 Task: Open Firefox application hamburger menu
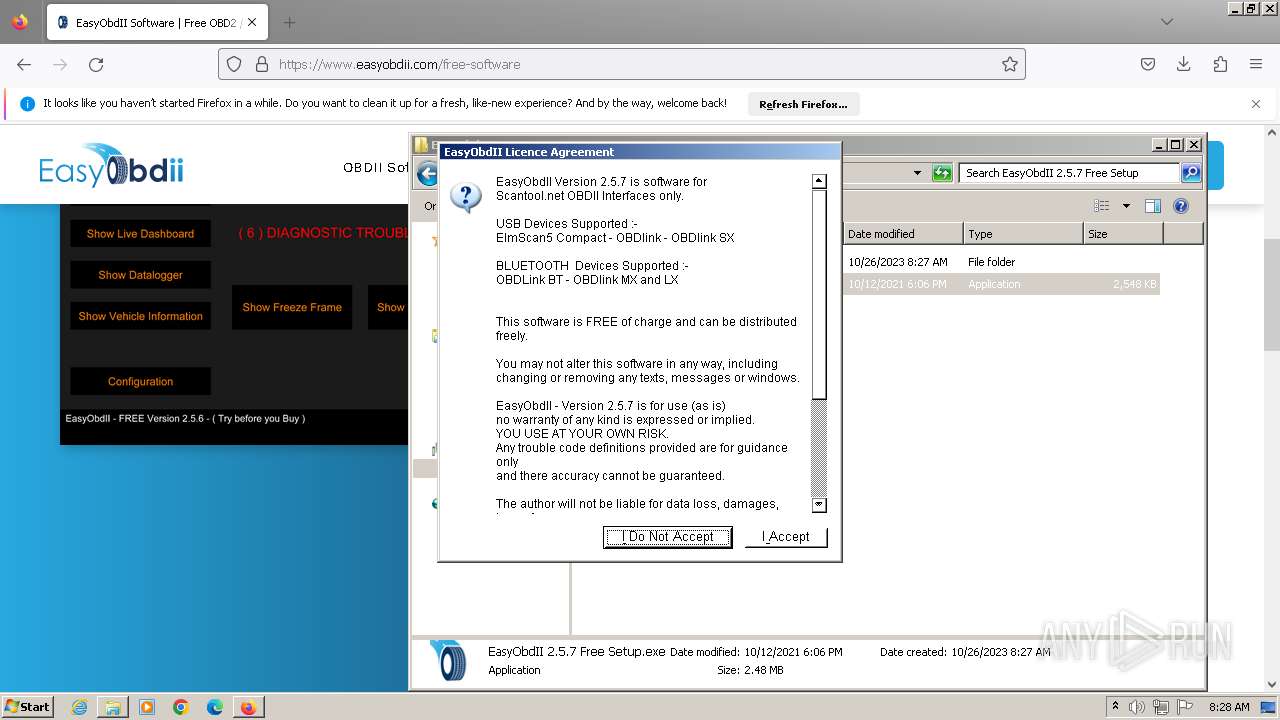1256,64
